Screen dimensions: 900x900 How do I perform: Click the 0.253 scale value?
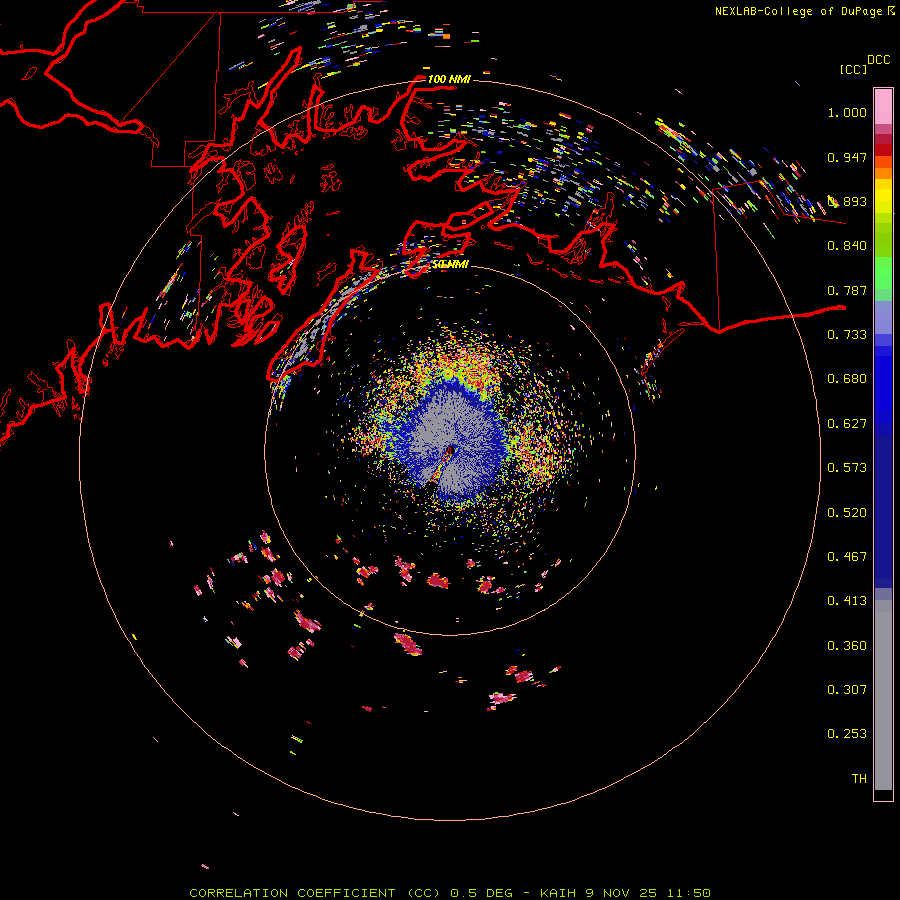coord(847,734)
